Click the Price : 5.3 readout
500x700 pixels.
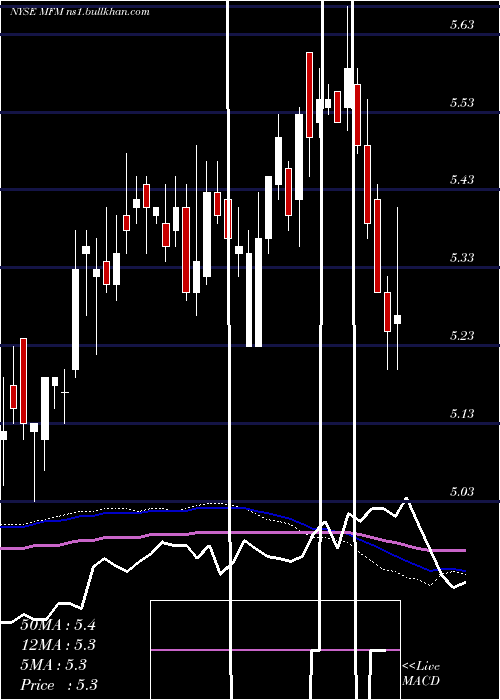click(59, 685)
